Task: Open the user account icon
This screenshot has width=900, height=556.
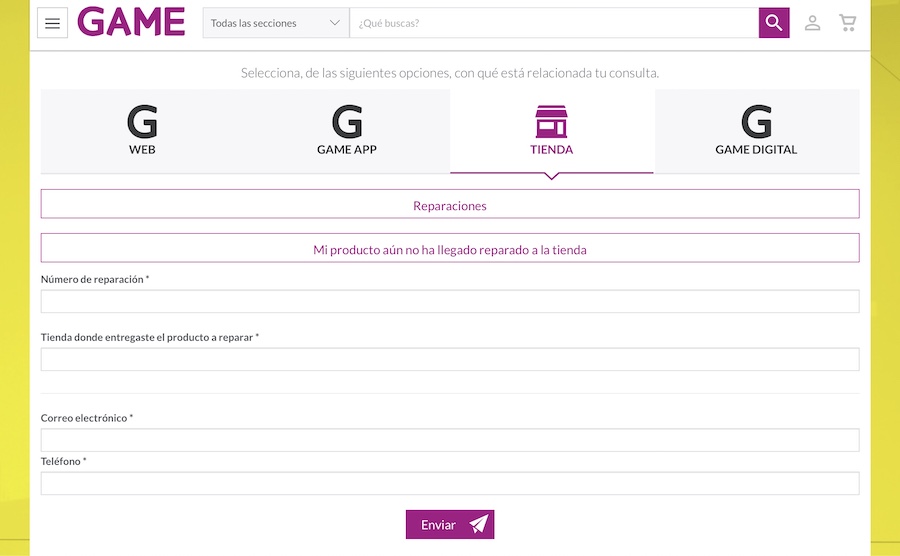Action: coord(812,23)
